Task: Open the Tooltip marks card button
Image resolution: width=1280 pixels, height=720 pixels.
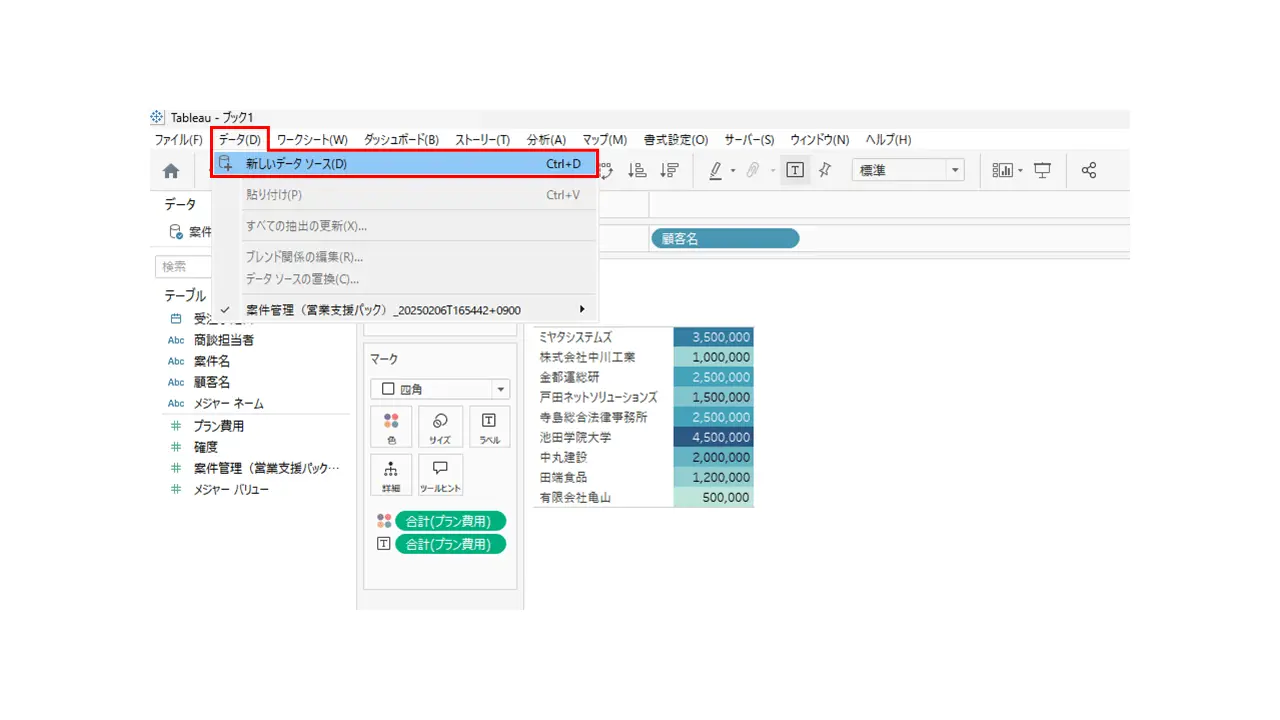Action: pyautogui.click(x=440, y=475)
